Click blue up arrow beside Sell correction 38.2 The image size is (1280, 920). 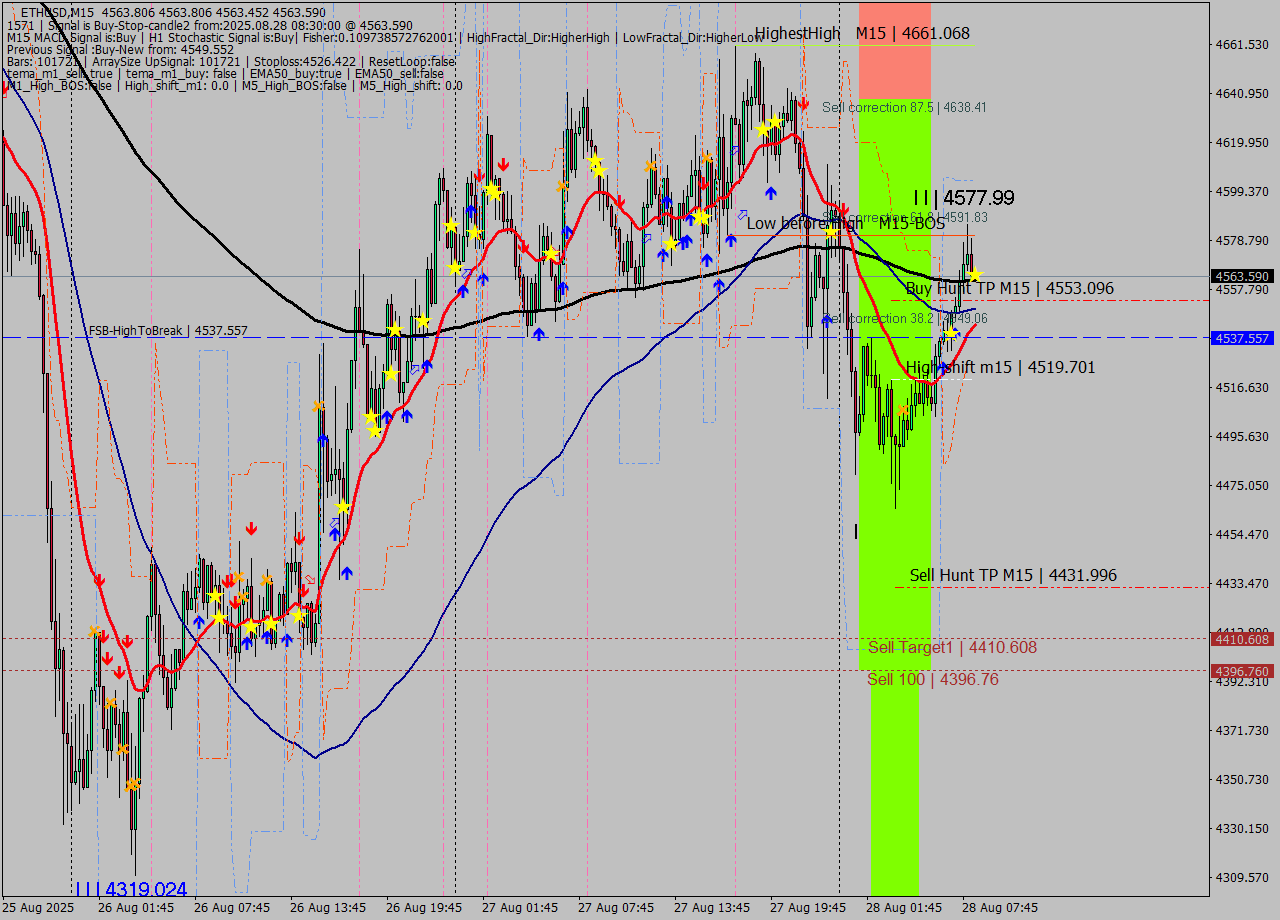click(827, 320)
